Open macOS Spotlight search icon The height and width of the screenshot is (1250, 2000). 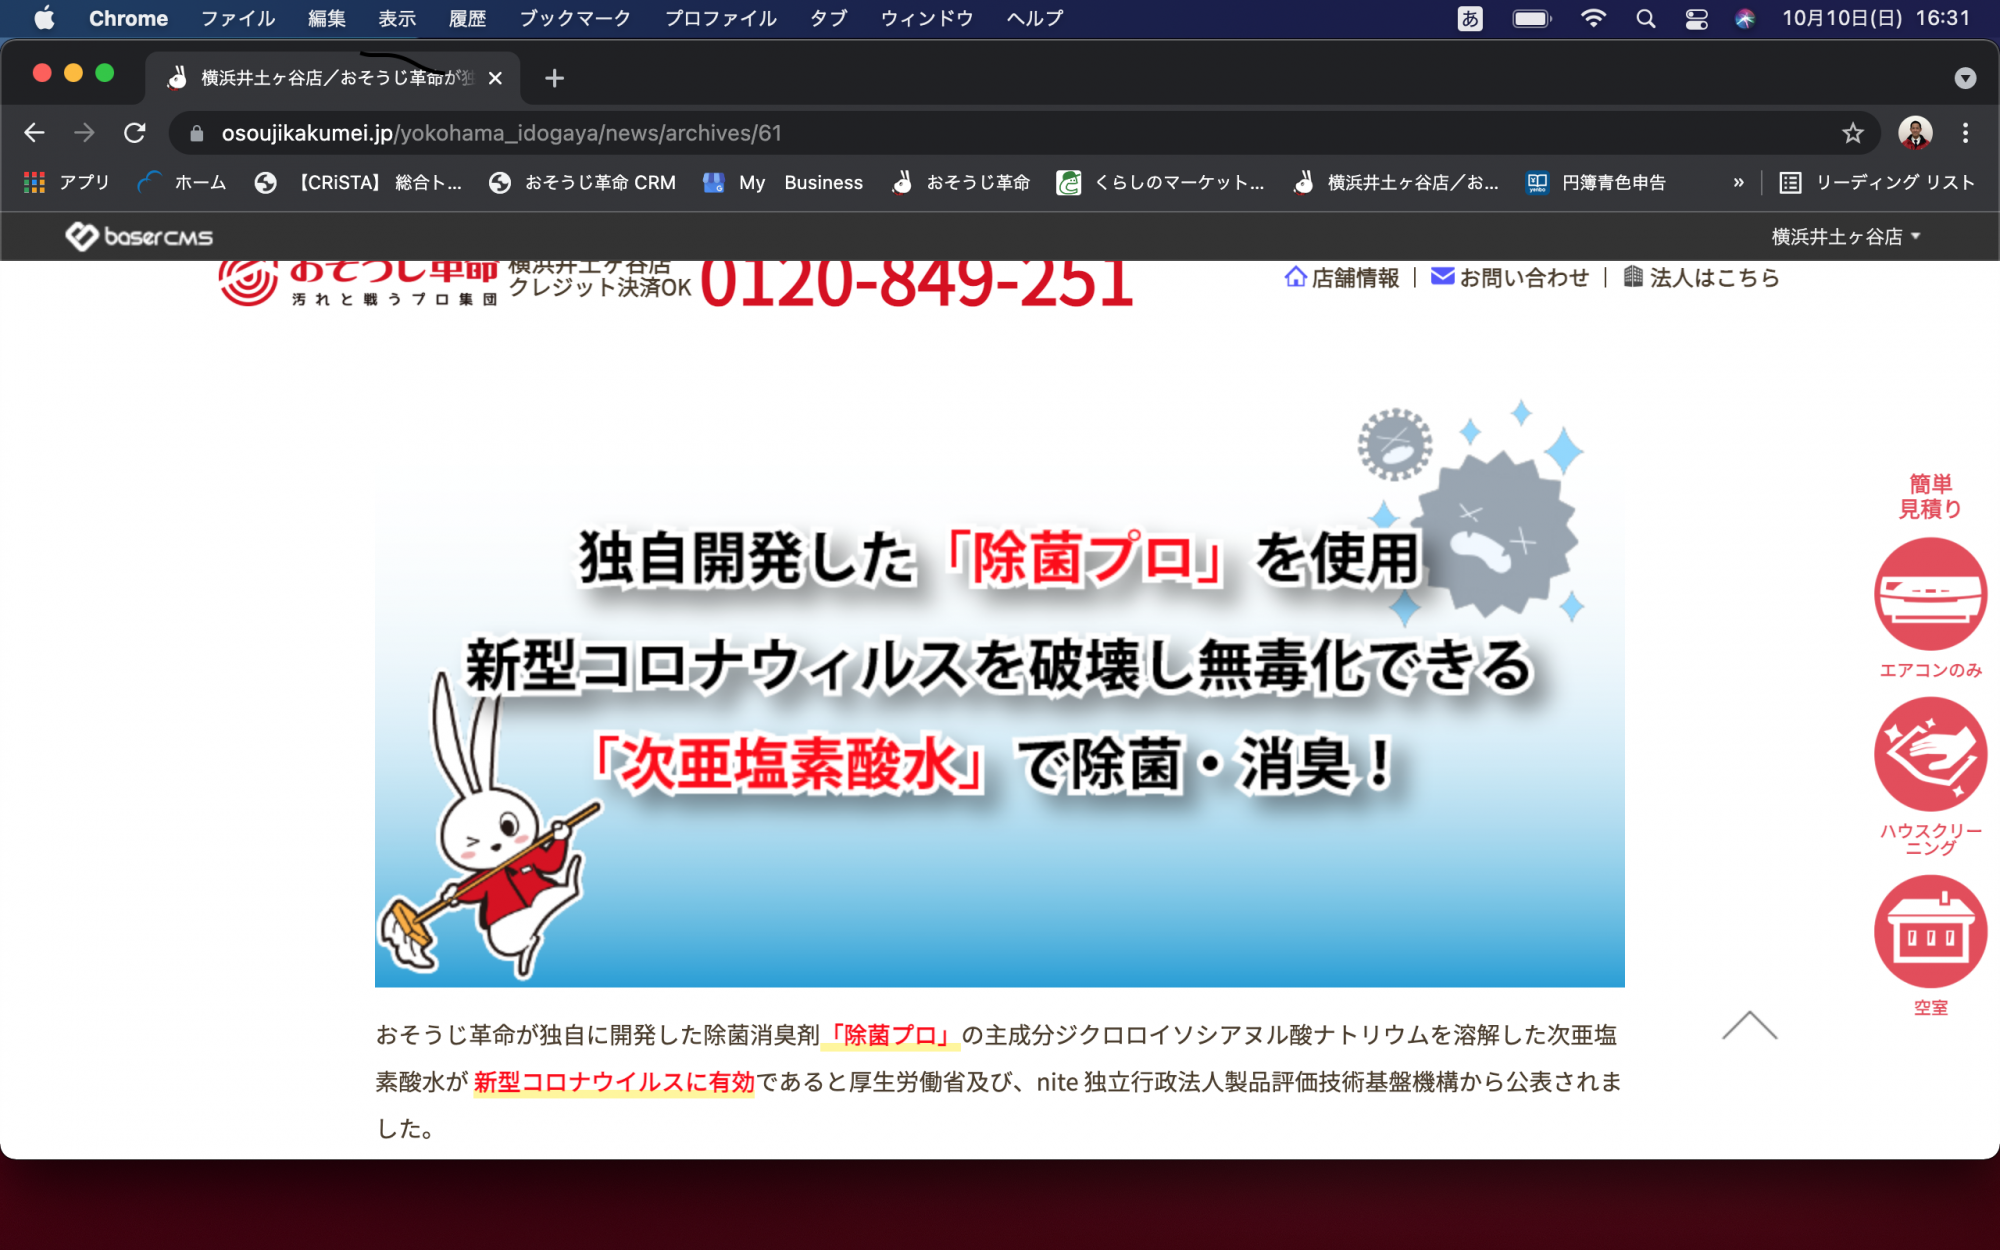click(1645, 19)
